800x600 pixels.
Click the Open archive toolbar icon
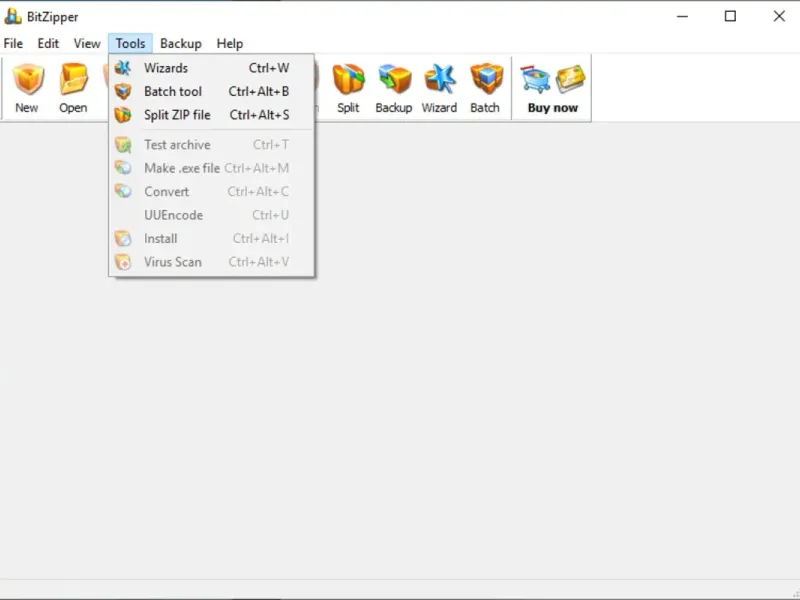(73, 79)
